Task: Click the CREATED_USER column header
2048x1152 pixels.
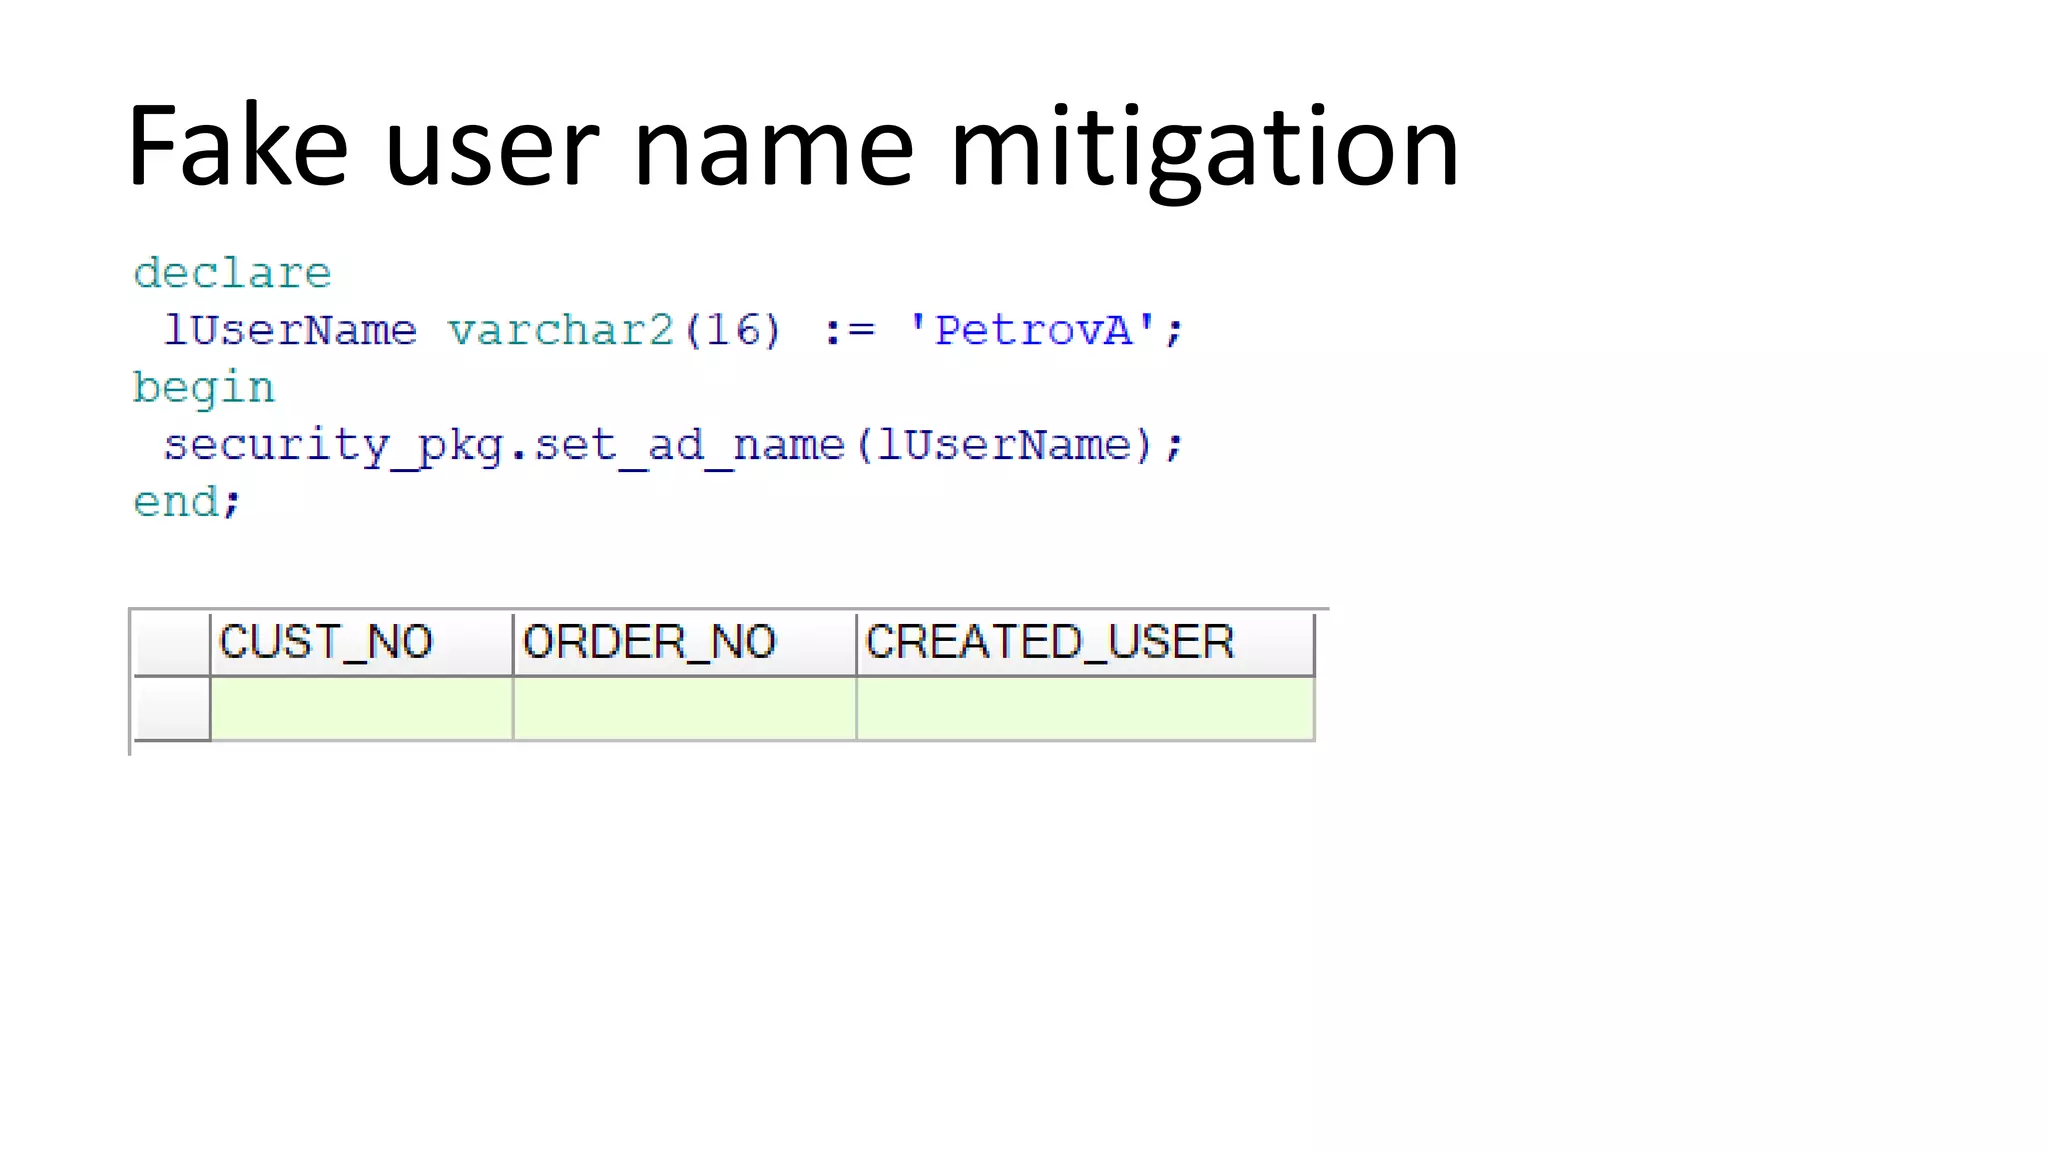Action: click(1086, 643)
